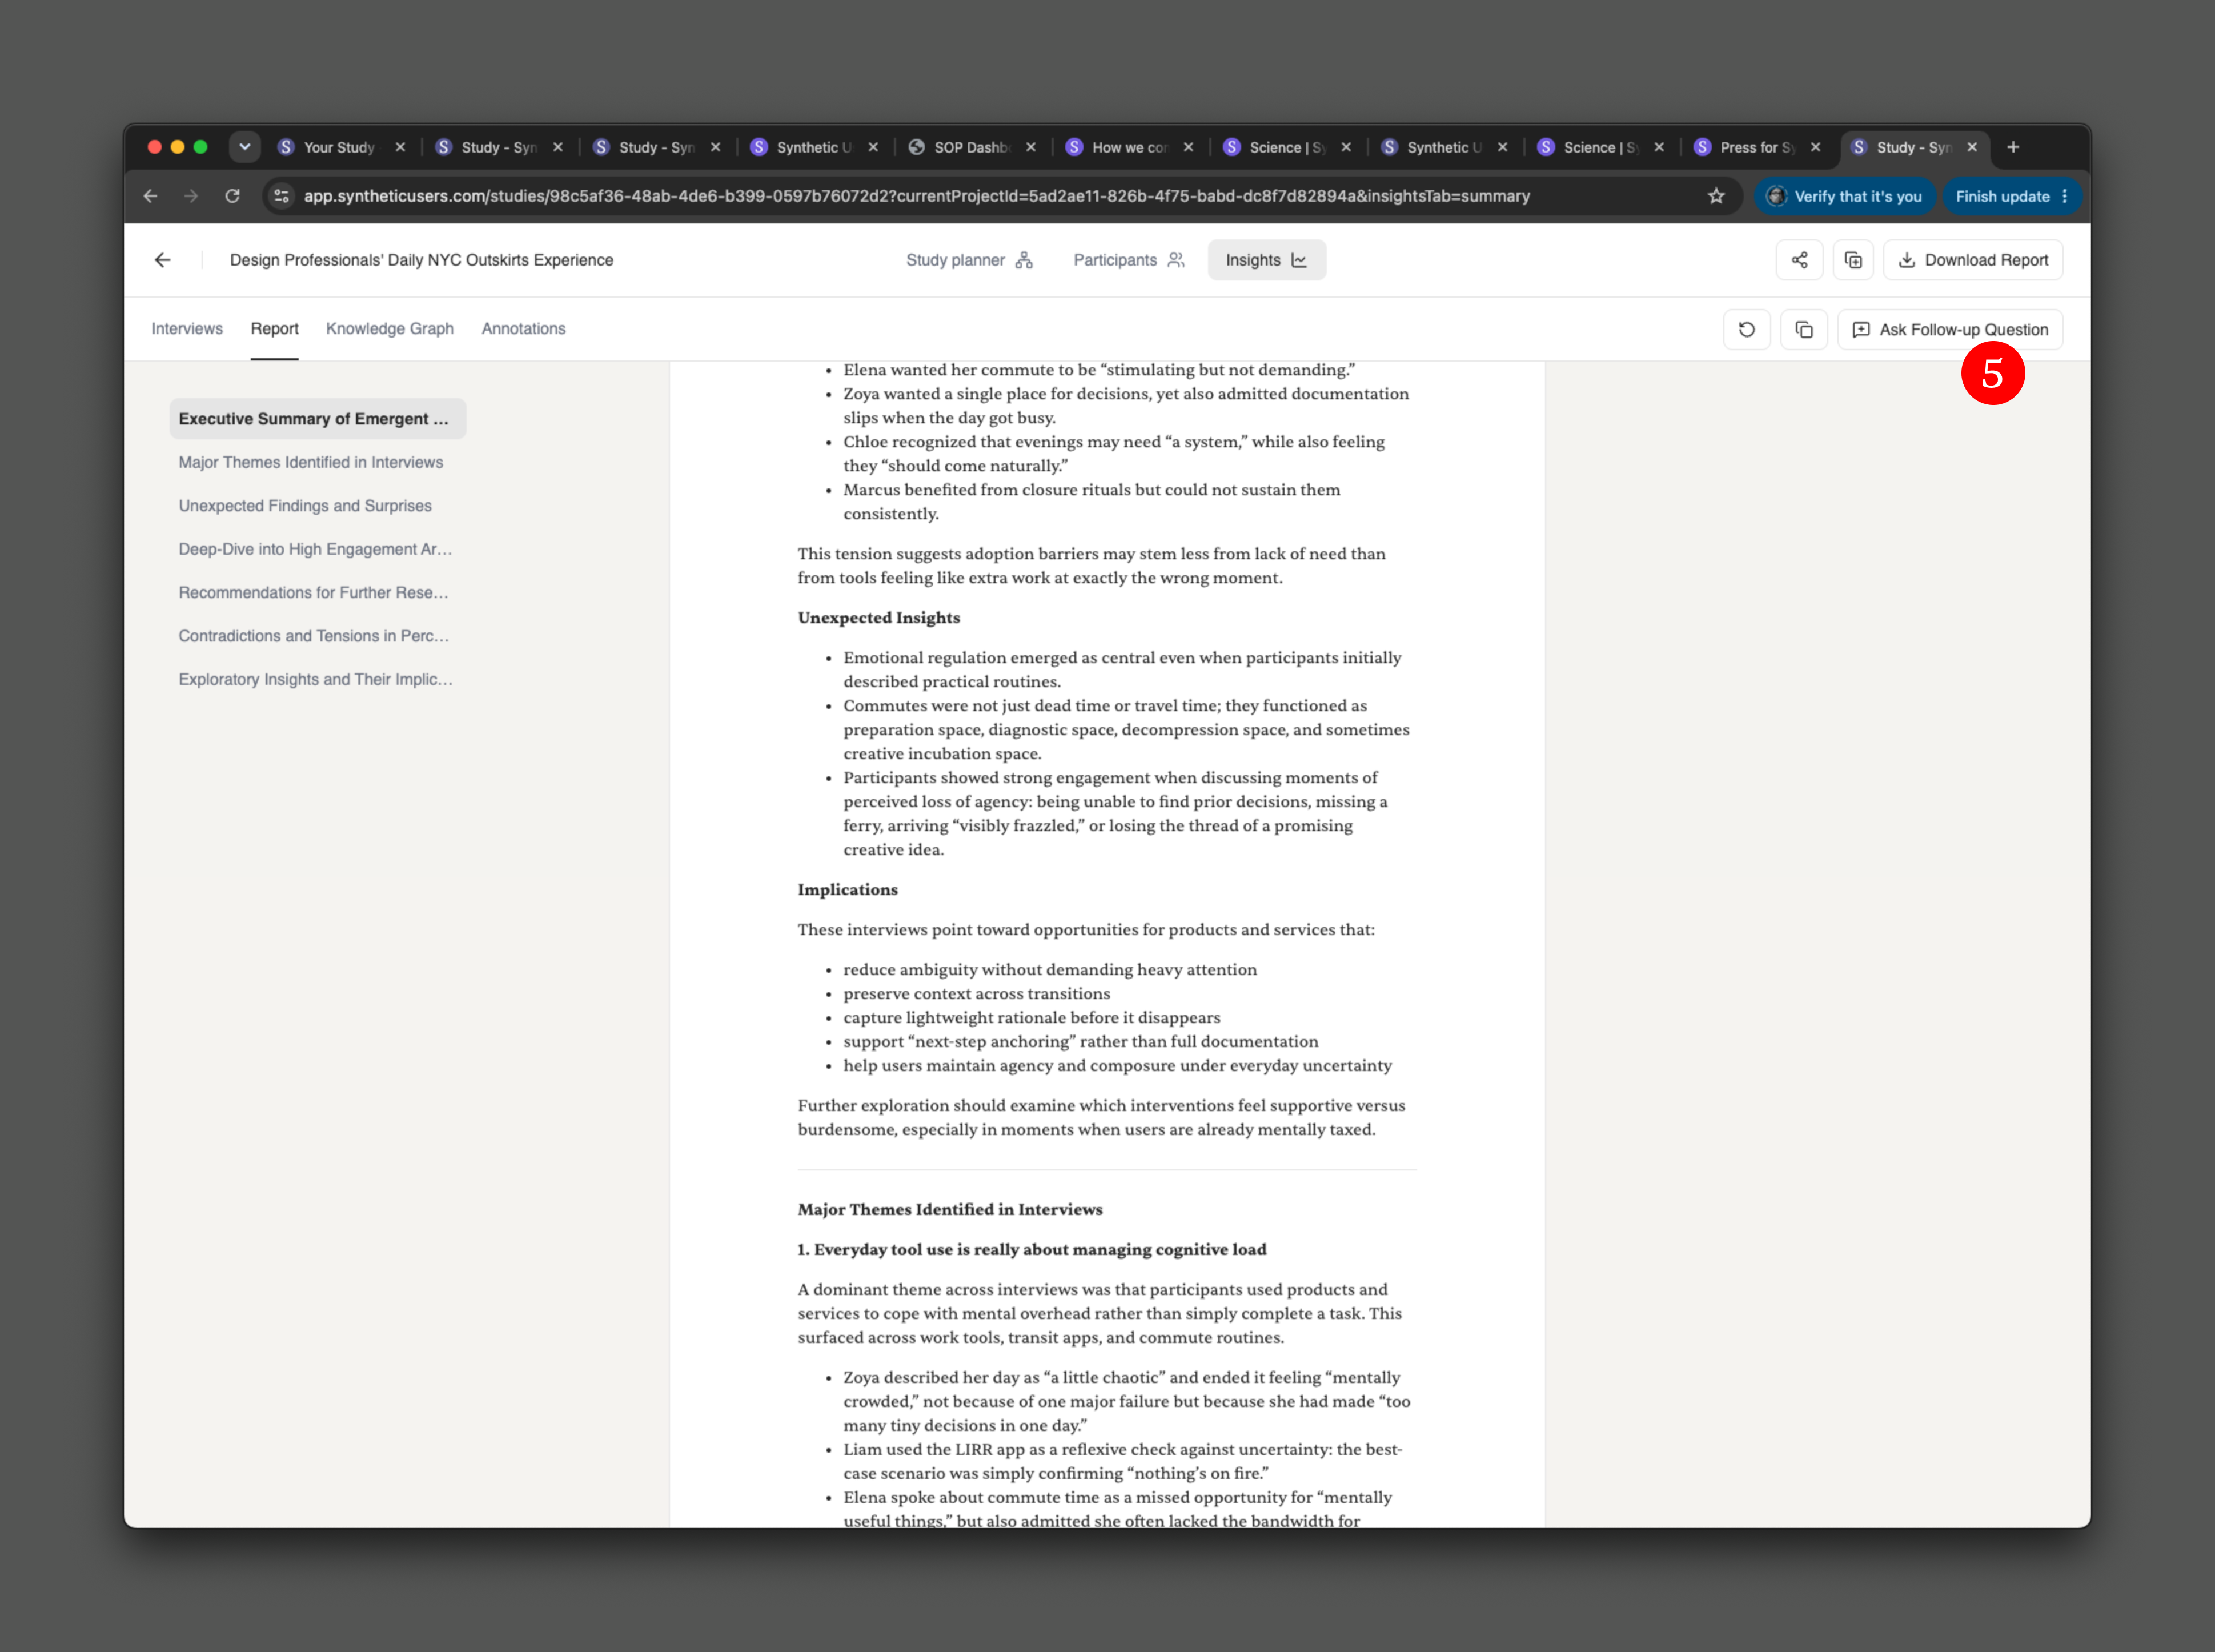The width and height of the screenshot is (2215, 1652).
Task: Open the Chrome three-dot menu
Action: coord(2064,196)
